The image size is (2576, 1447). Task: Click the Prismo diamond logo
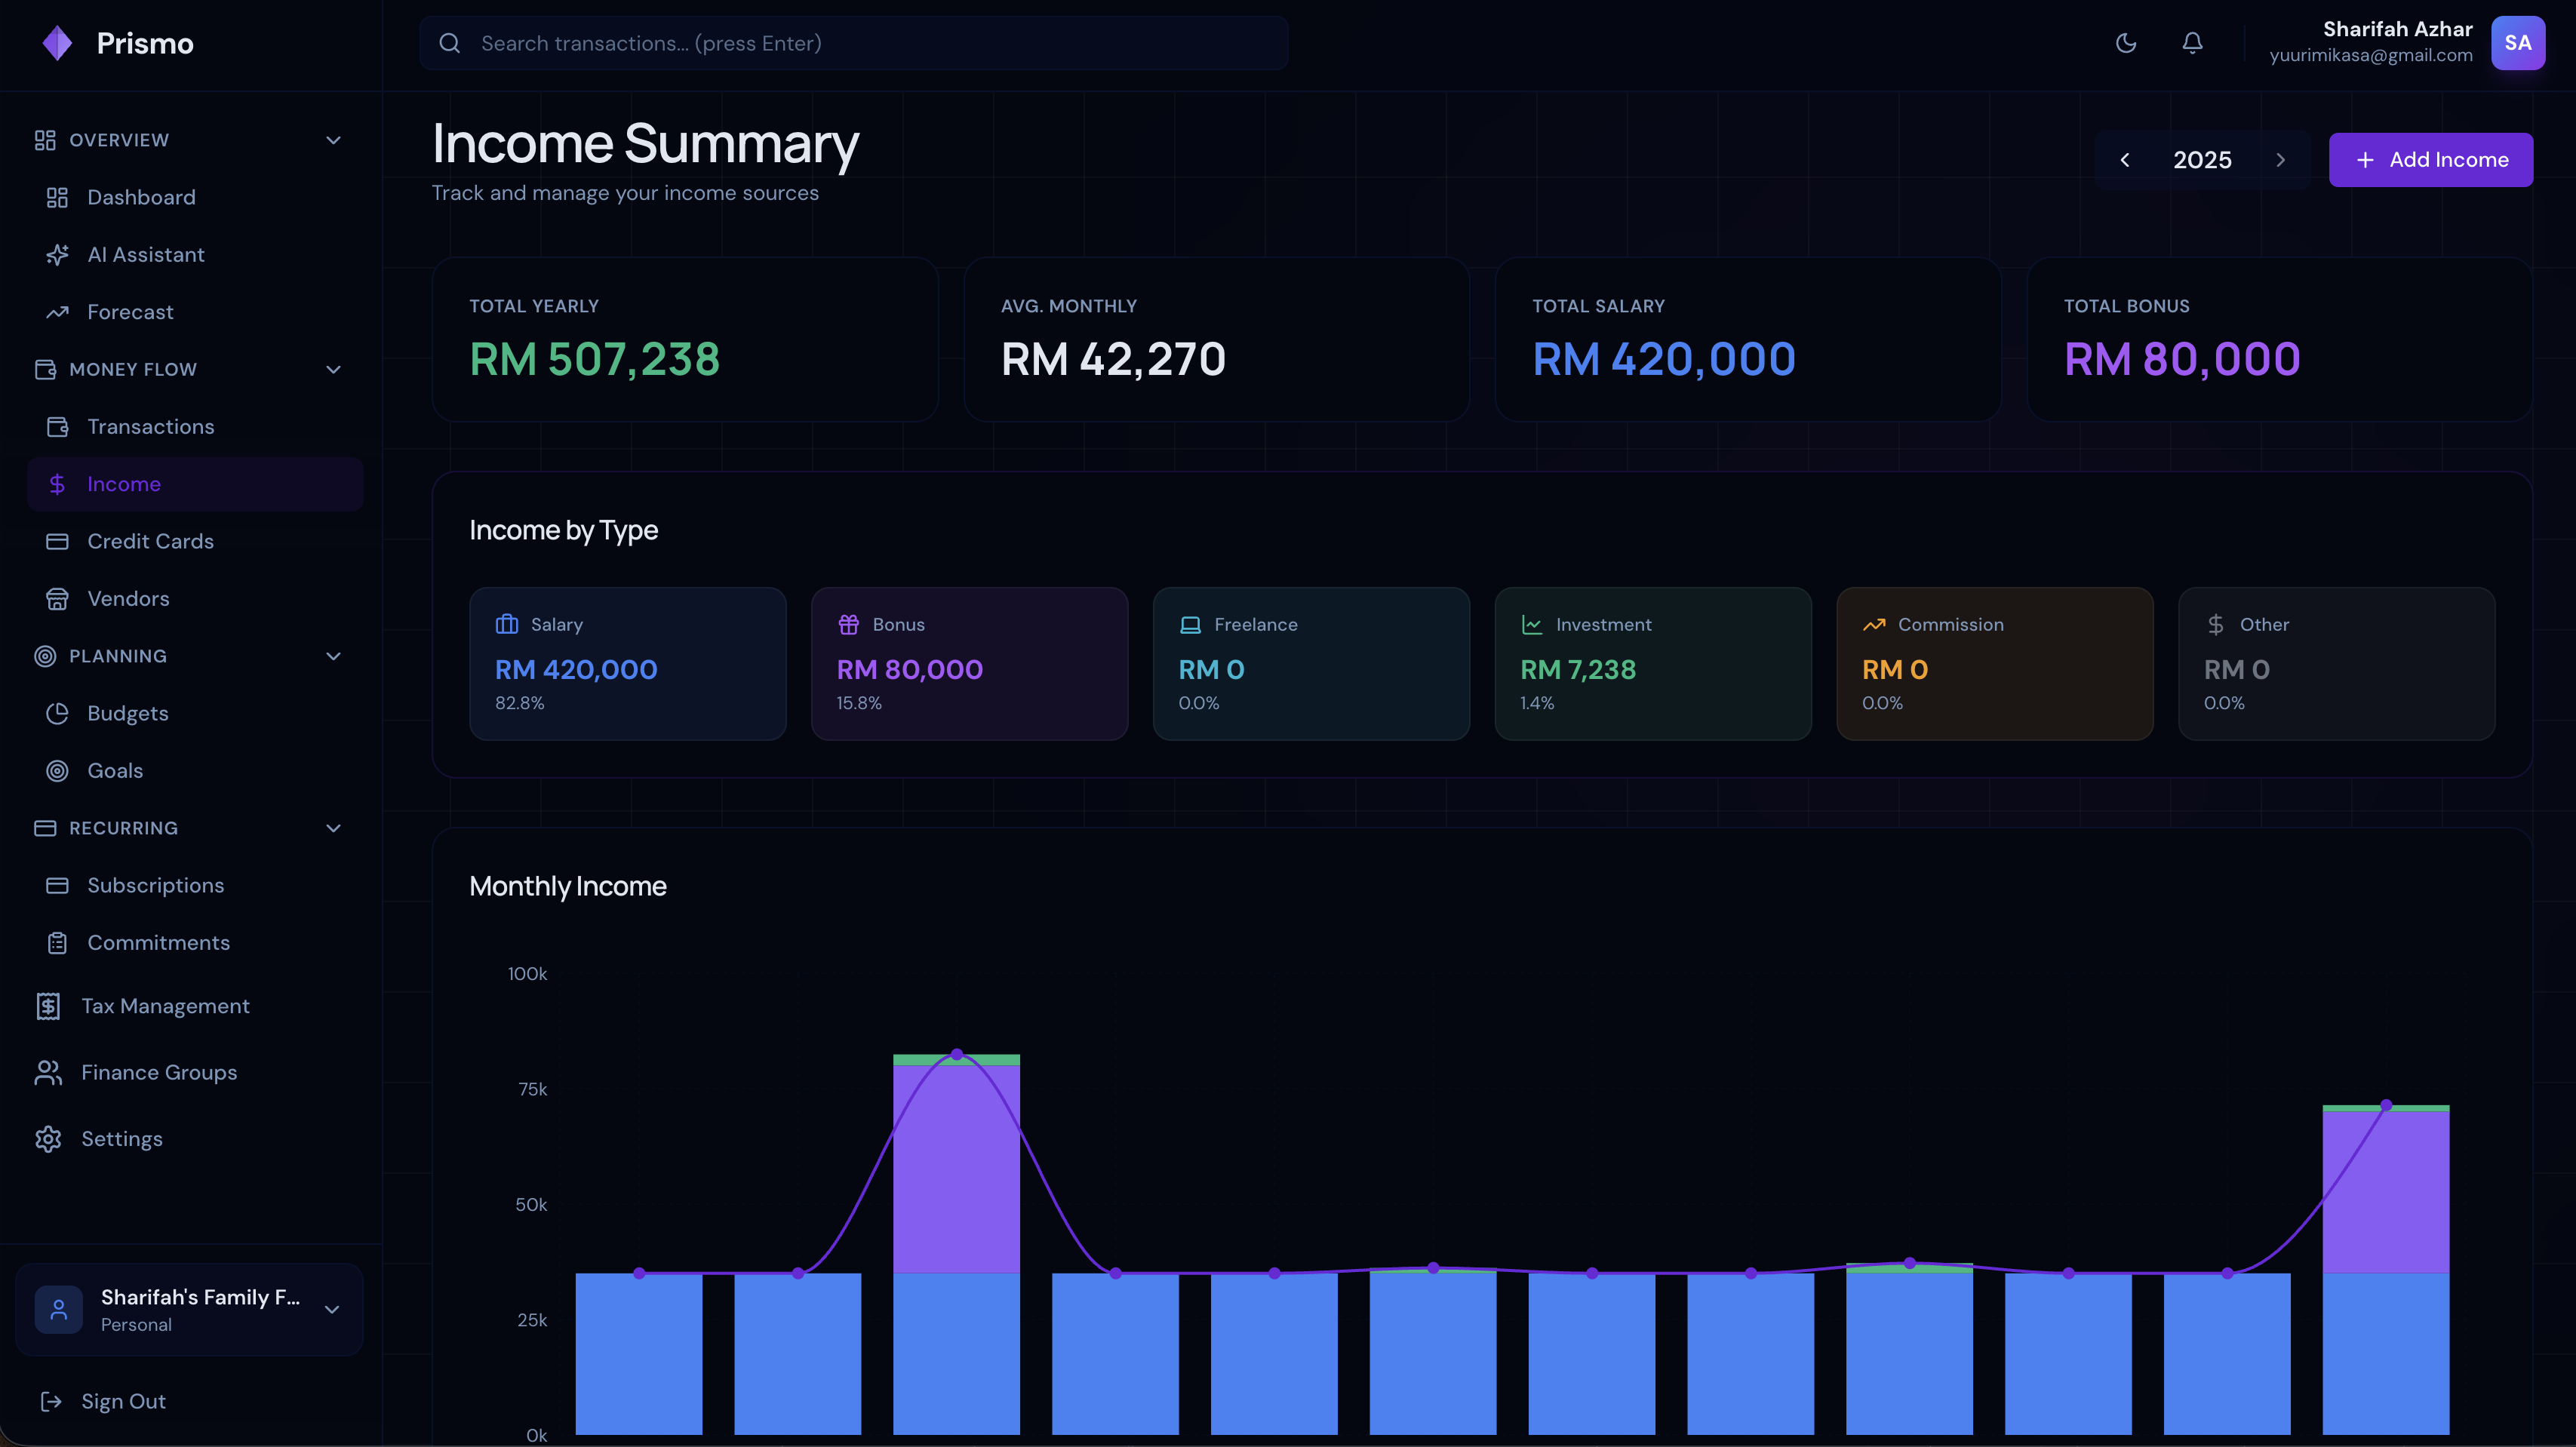pyautogui.click(x=58, y=43)
